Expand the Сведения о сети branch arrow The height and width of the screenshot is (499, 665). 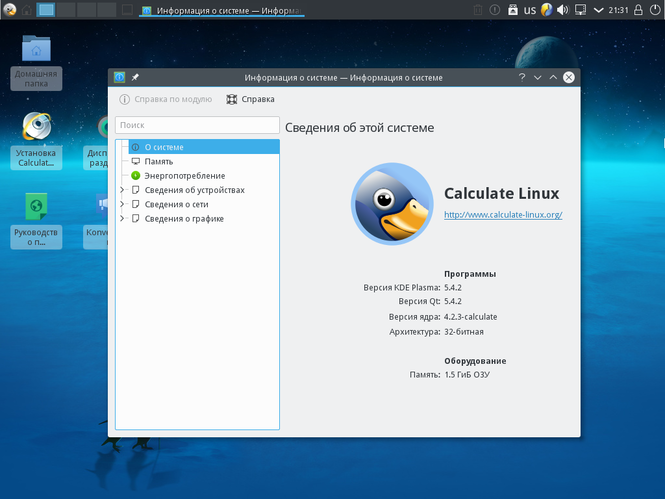(122, 204)
